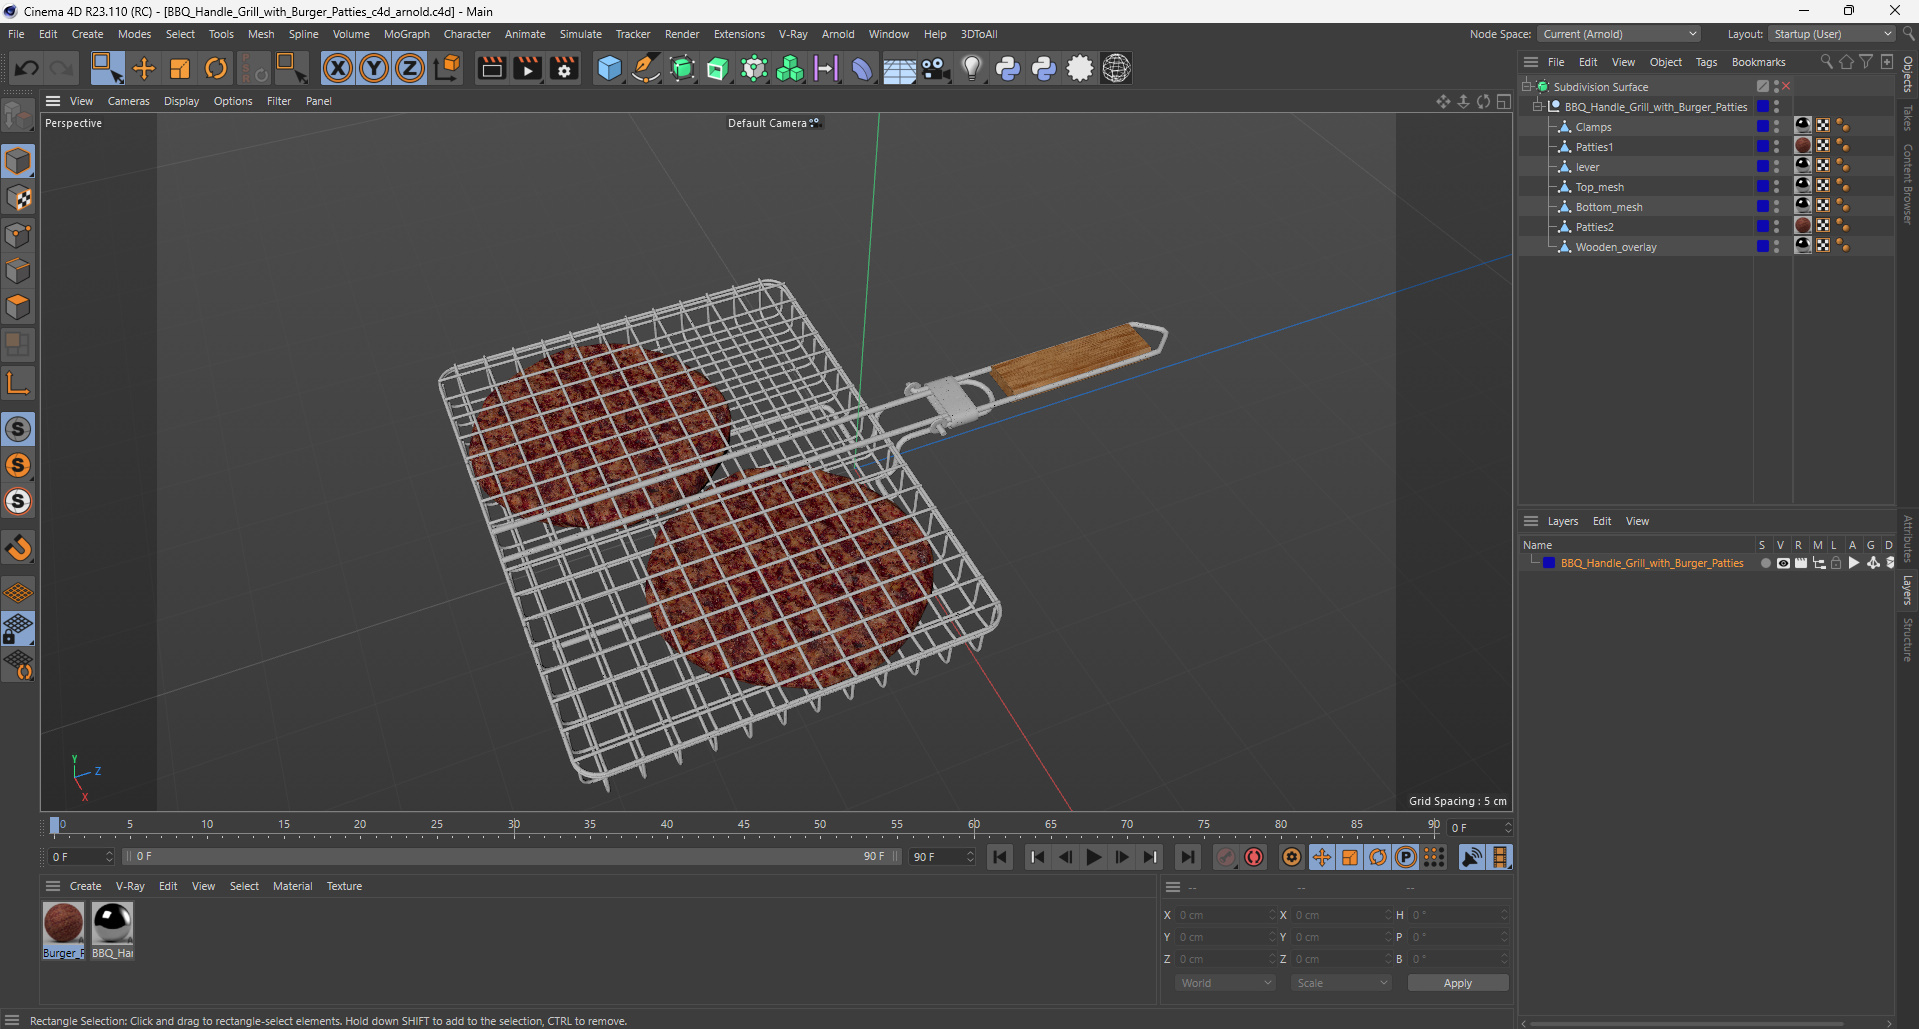The image size is (1919, 1029).
Task: Click the MoGraph cloner green icon
Action: (x=790, y=68)
